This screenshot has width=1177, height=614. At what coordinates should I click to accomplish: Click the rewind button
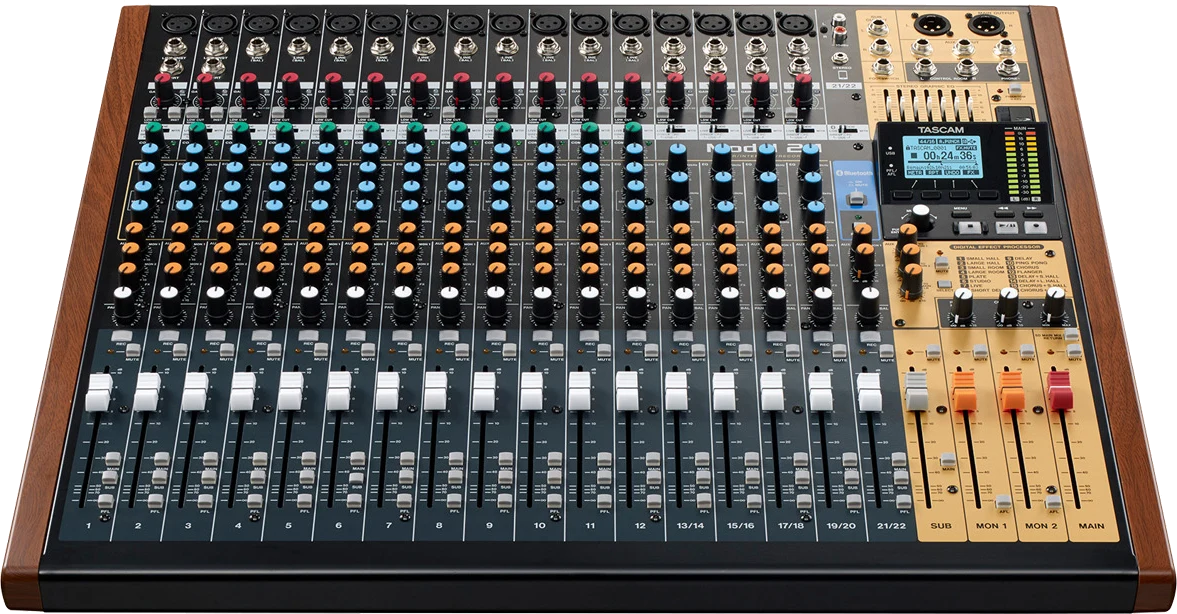[1004, 212]
